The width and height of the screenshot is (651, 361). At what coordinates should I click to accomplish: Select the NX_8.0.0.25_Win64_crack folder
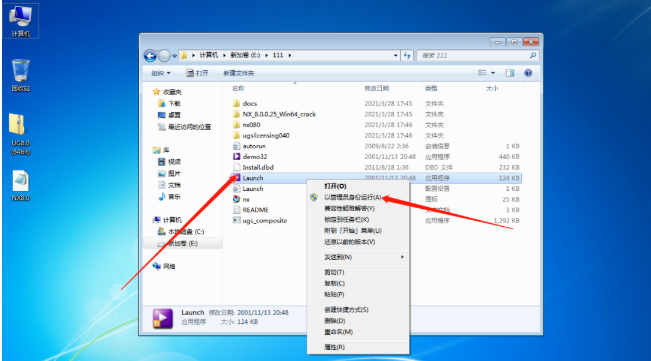pos(274,114)
